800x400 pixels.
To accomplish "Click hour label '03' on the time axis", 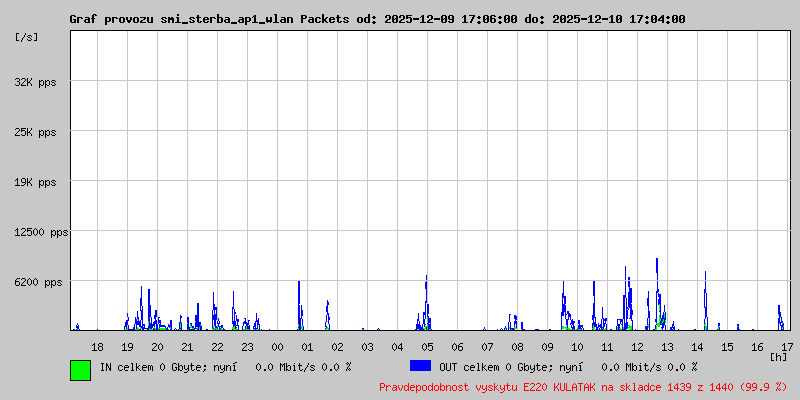I will 367,347.
